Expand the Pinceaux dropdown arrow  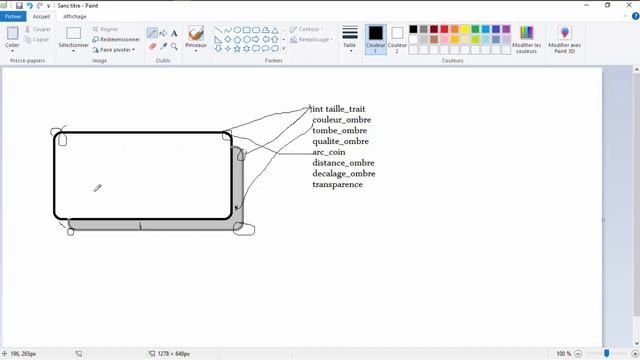pyautogui.click(x=196, y=51)
